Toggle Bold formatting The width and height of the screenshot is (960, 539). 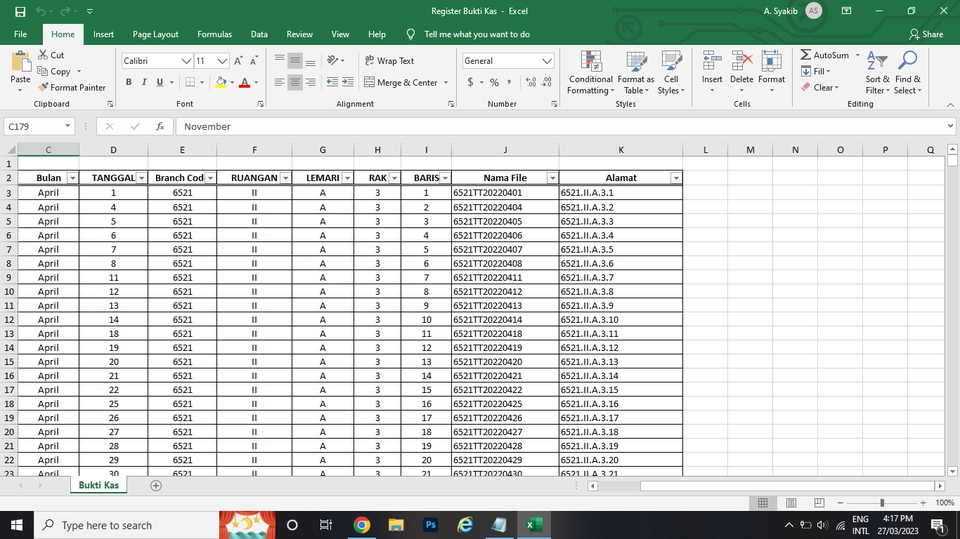click(129, 82)
